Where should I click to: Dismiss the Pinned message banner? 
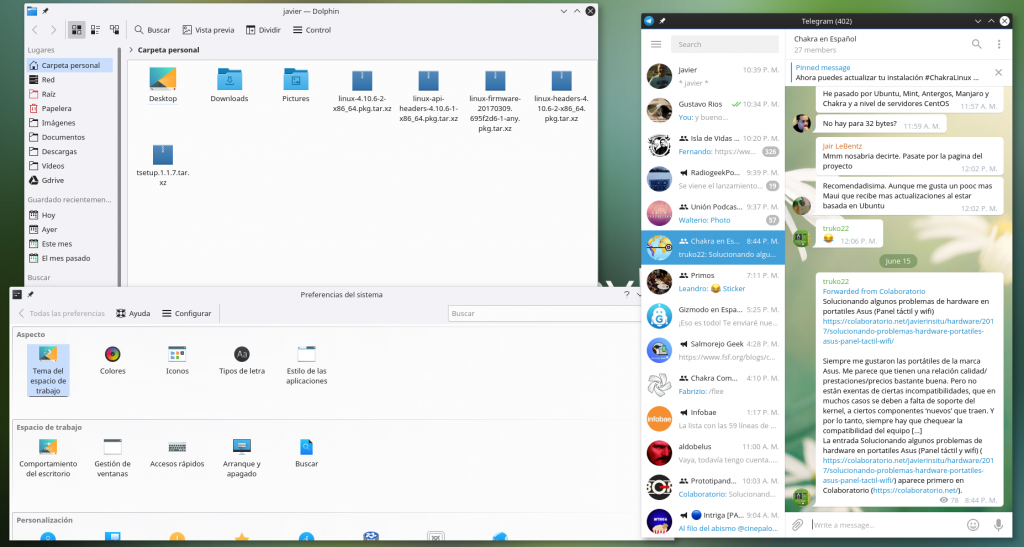point(999,72)
